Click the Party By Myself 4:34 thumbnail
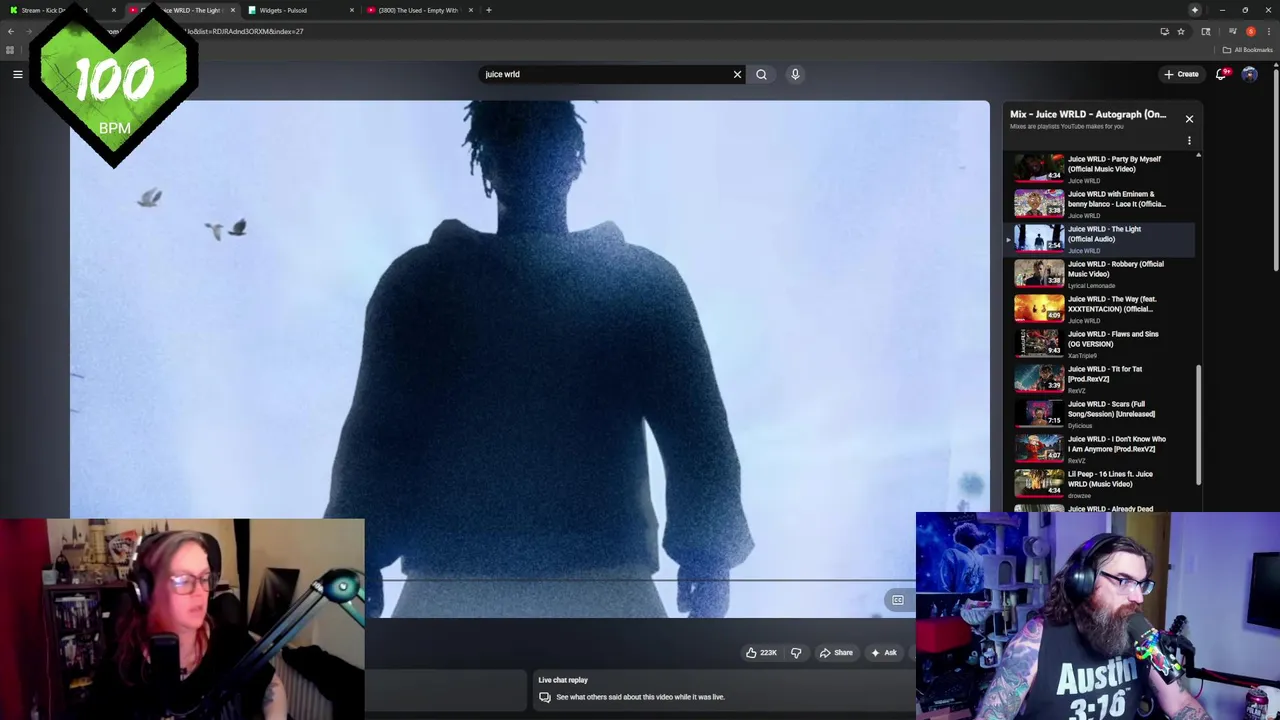This screenshot has width=1280, height=720. coord(1039,168)
